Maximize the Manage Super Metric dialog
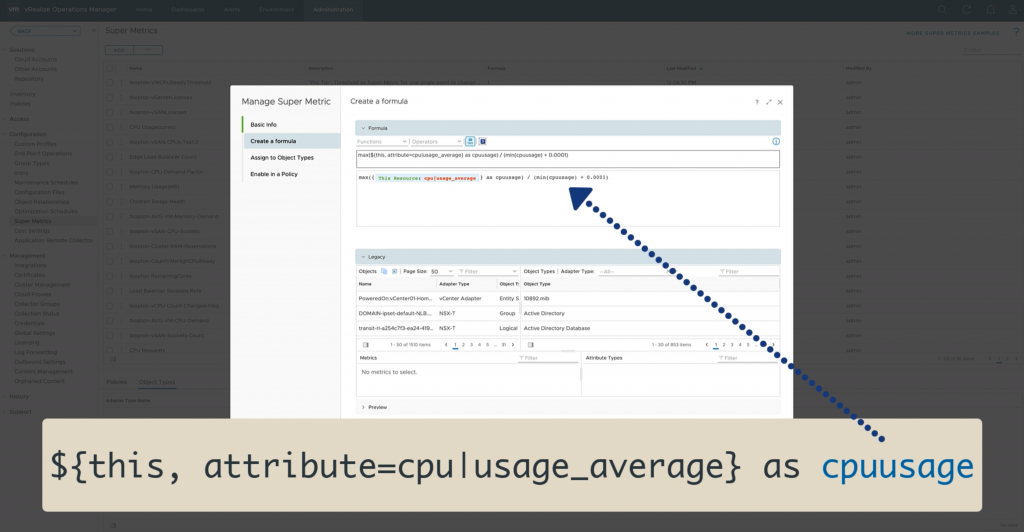 coord(768,102)
